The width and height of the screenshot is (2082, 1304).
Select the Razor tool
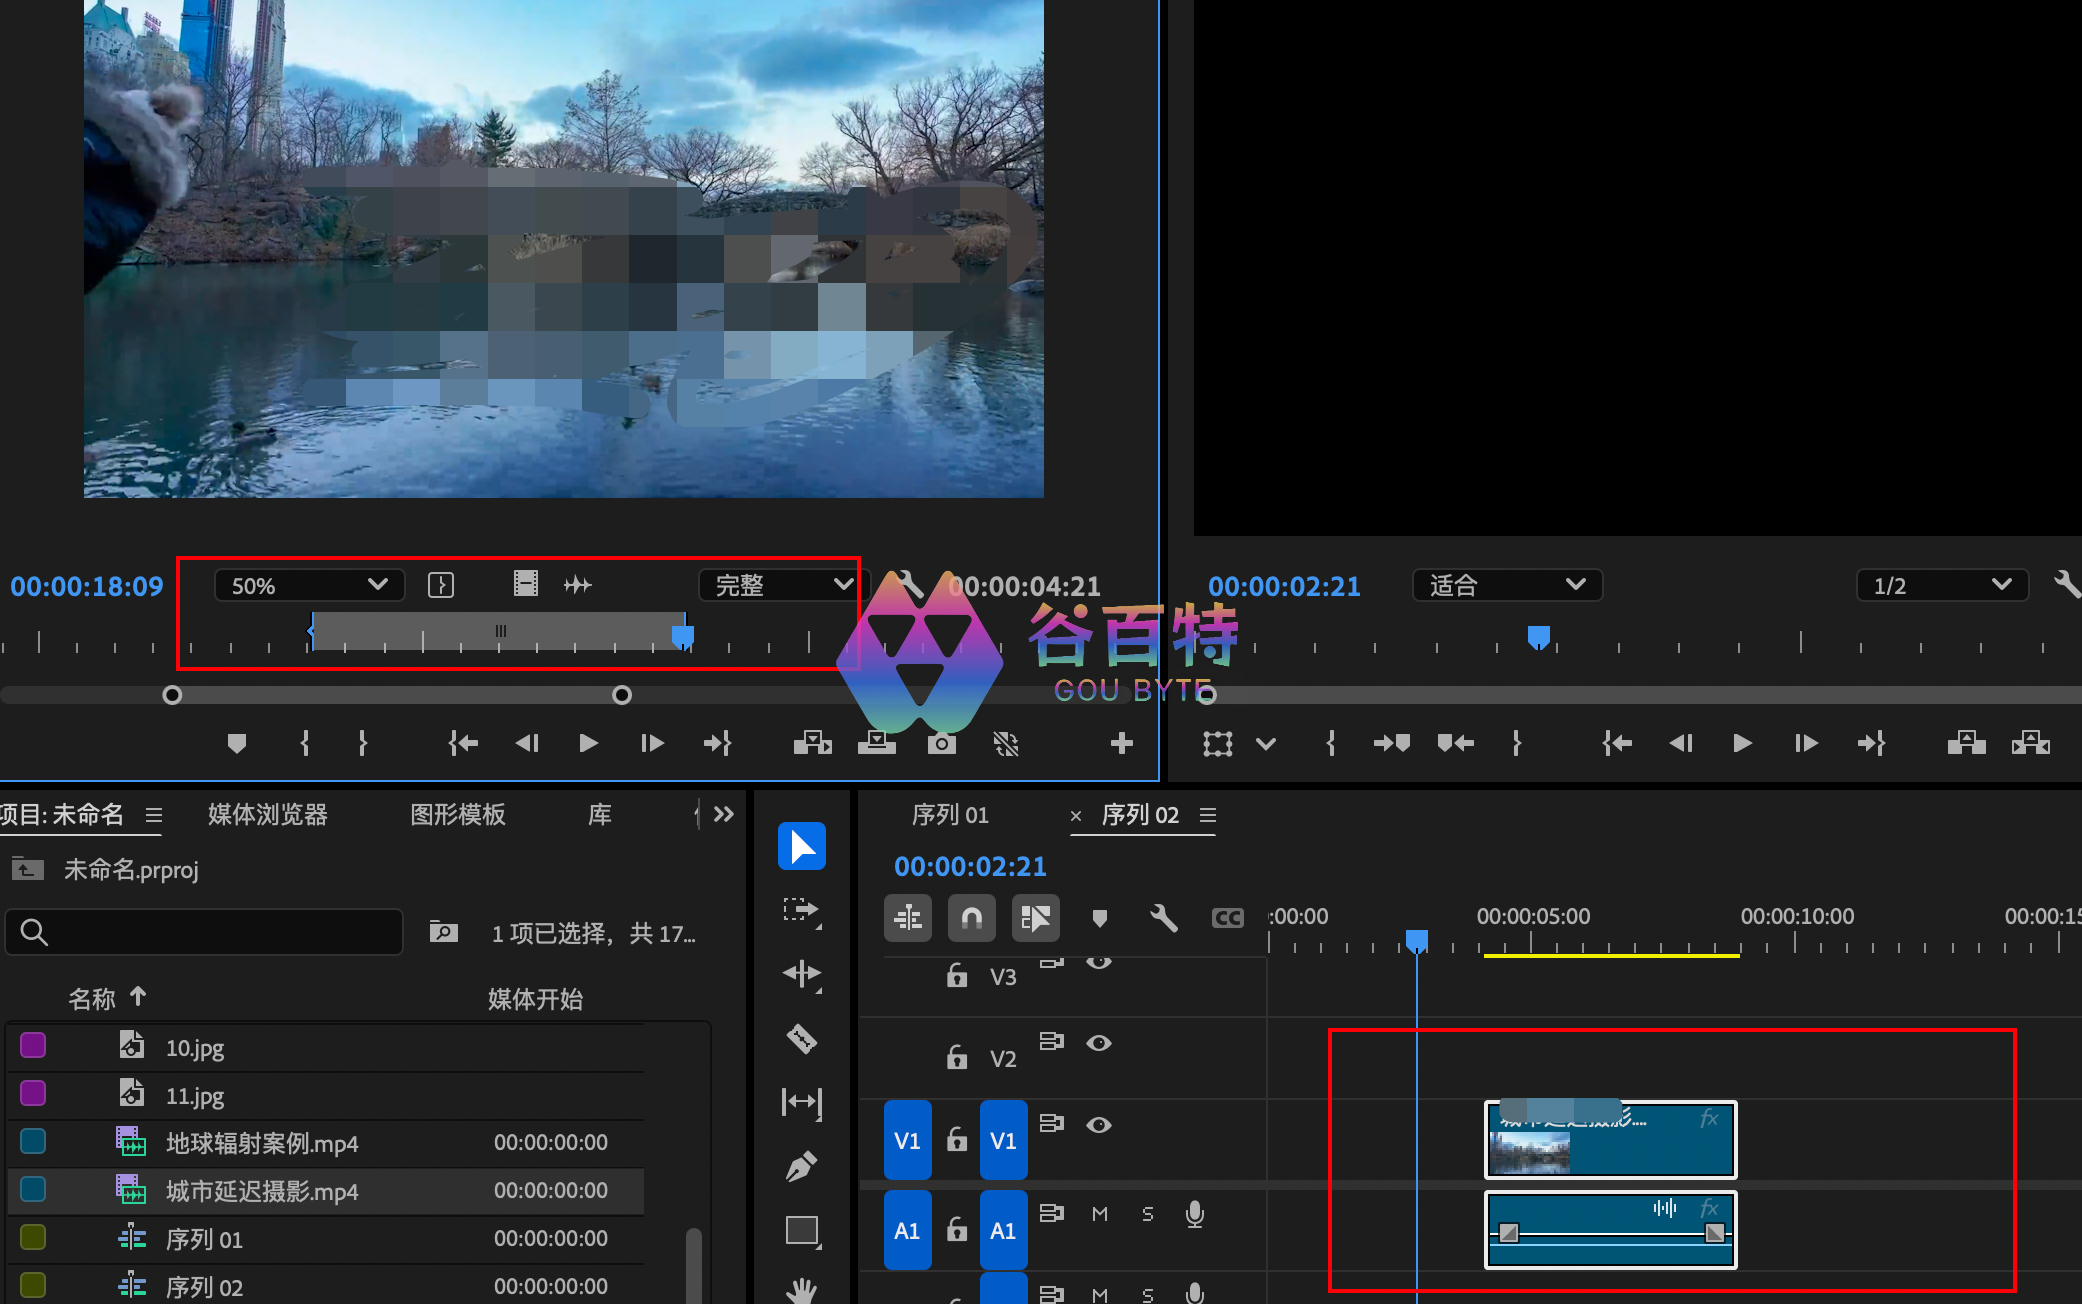tap(801, 1039)
